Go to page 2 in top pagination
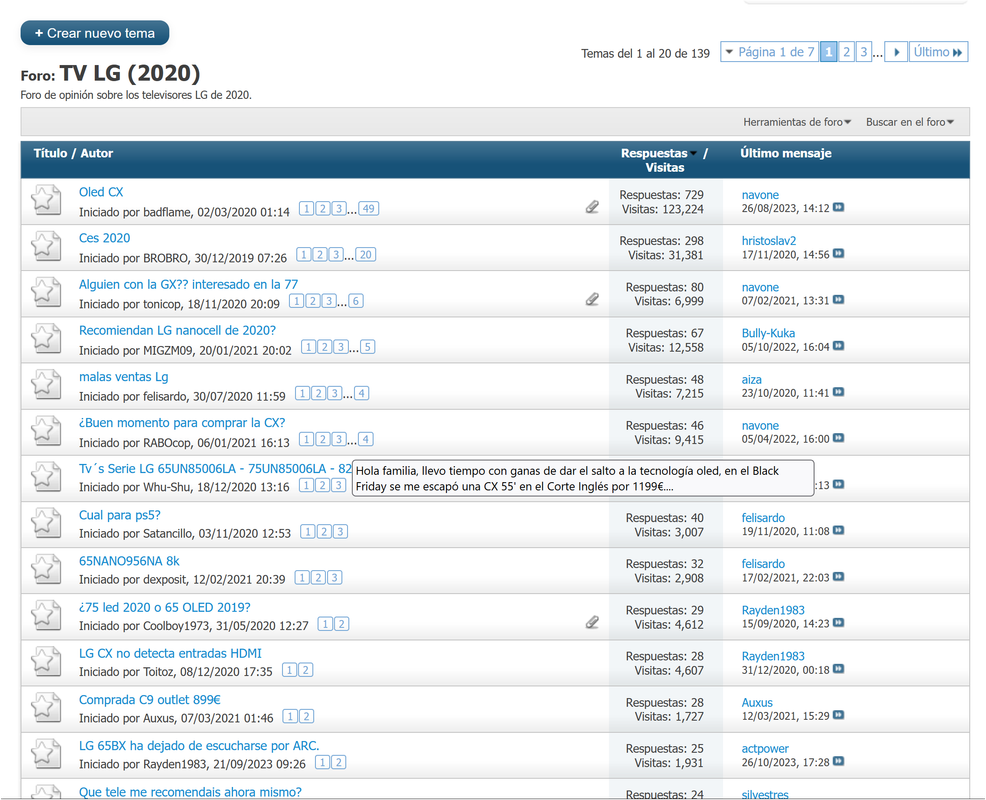This screenshot has height=800, width=986. click(846, 52)
